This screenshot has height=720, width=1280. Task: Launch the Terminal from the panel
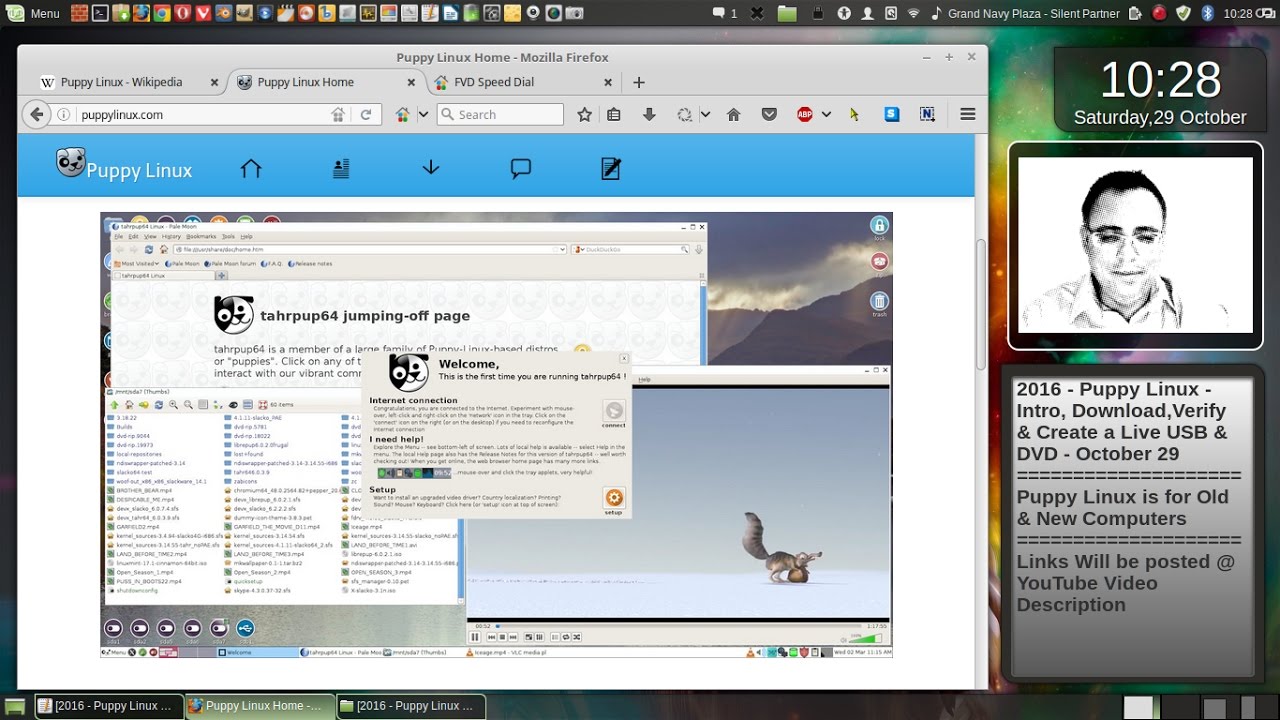click(100, 13)
